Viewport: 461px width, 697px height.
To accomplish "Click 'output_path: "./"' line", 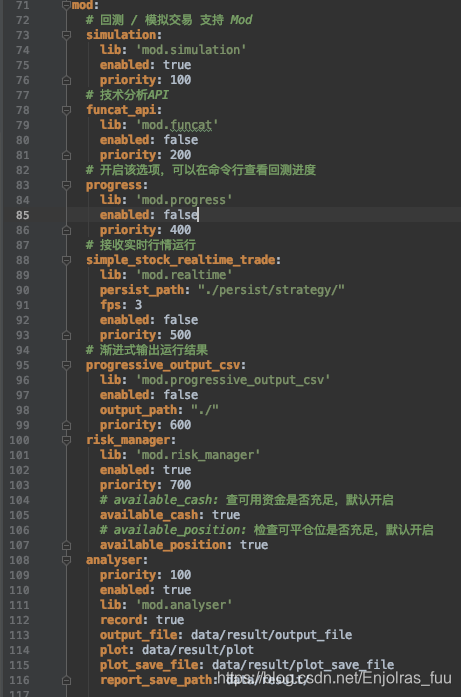I will [159, 410].
